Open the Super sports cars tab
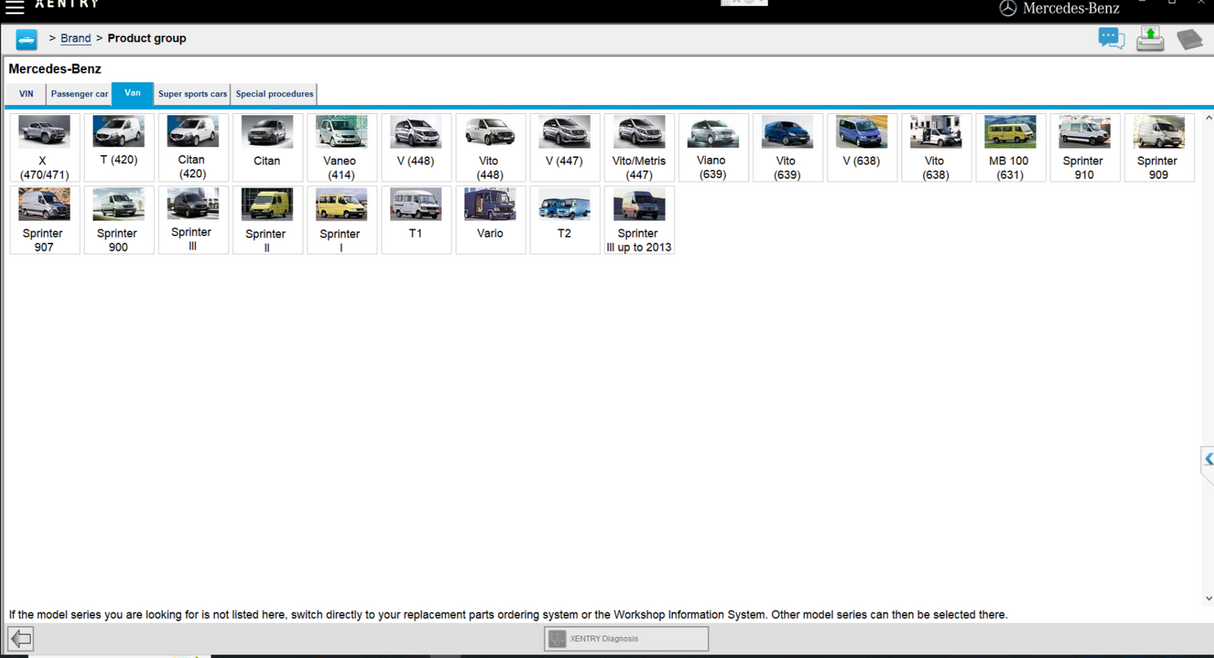 pyautogui.click(x=192, y=94)
